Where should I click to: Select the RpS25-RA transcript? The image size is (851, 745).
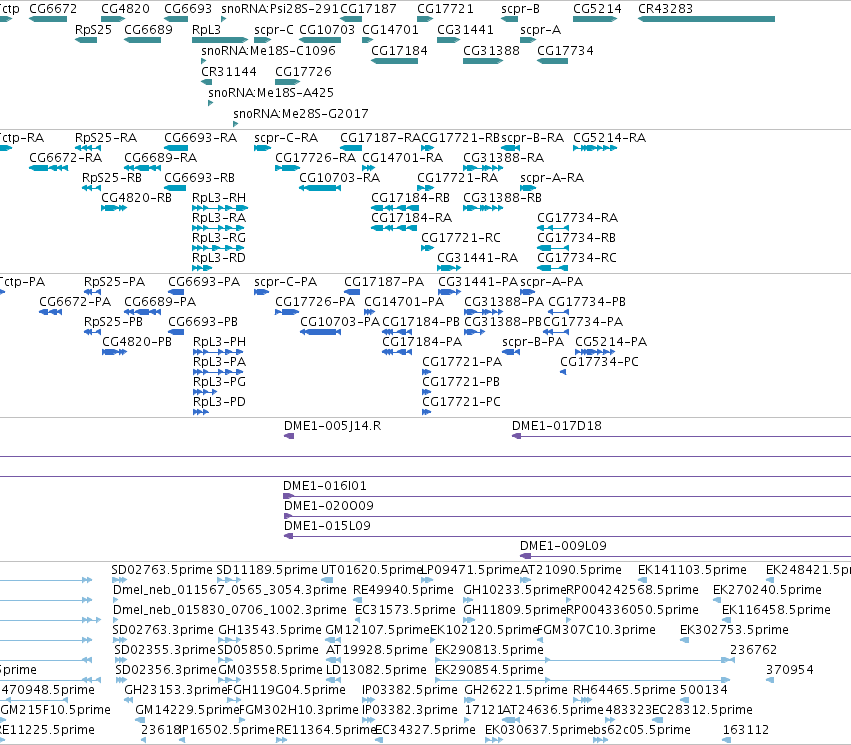(x=88, y=148)
